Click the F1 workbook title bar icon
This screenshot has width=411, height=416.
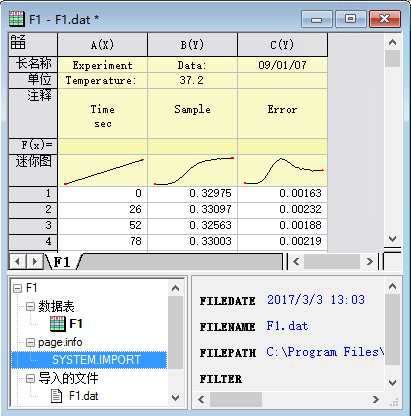click(x=16, y=19)
